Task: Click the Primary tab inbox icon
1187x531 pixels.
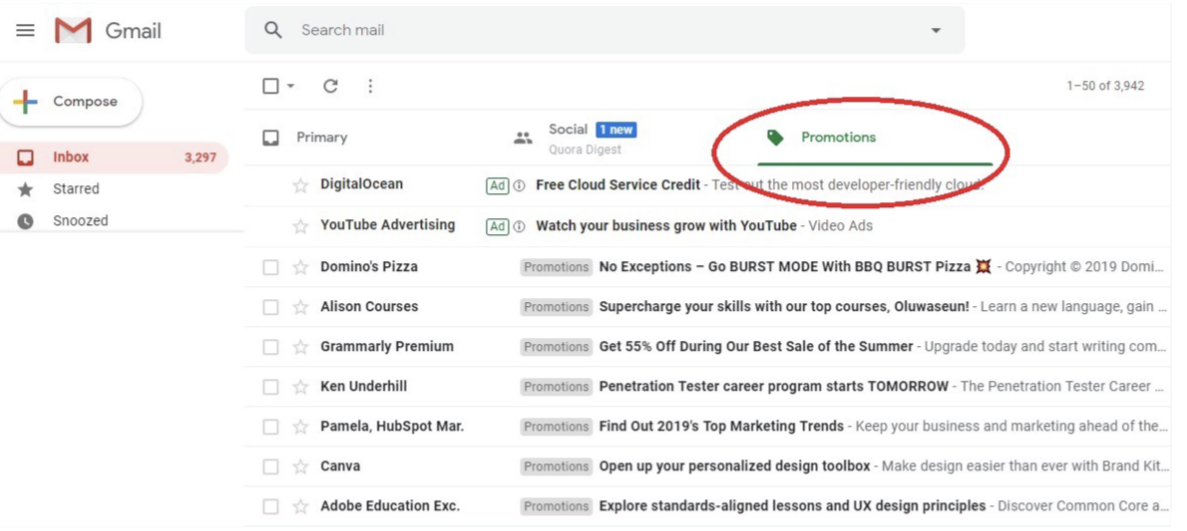Action: tap(270, 138)
